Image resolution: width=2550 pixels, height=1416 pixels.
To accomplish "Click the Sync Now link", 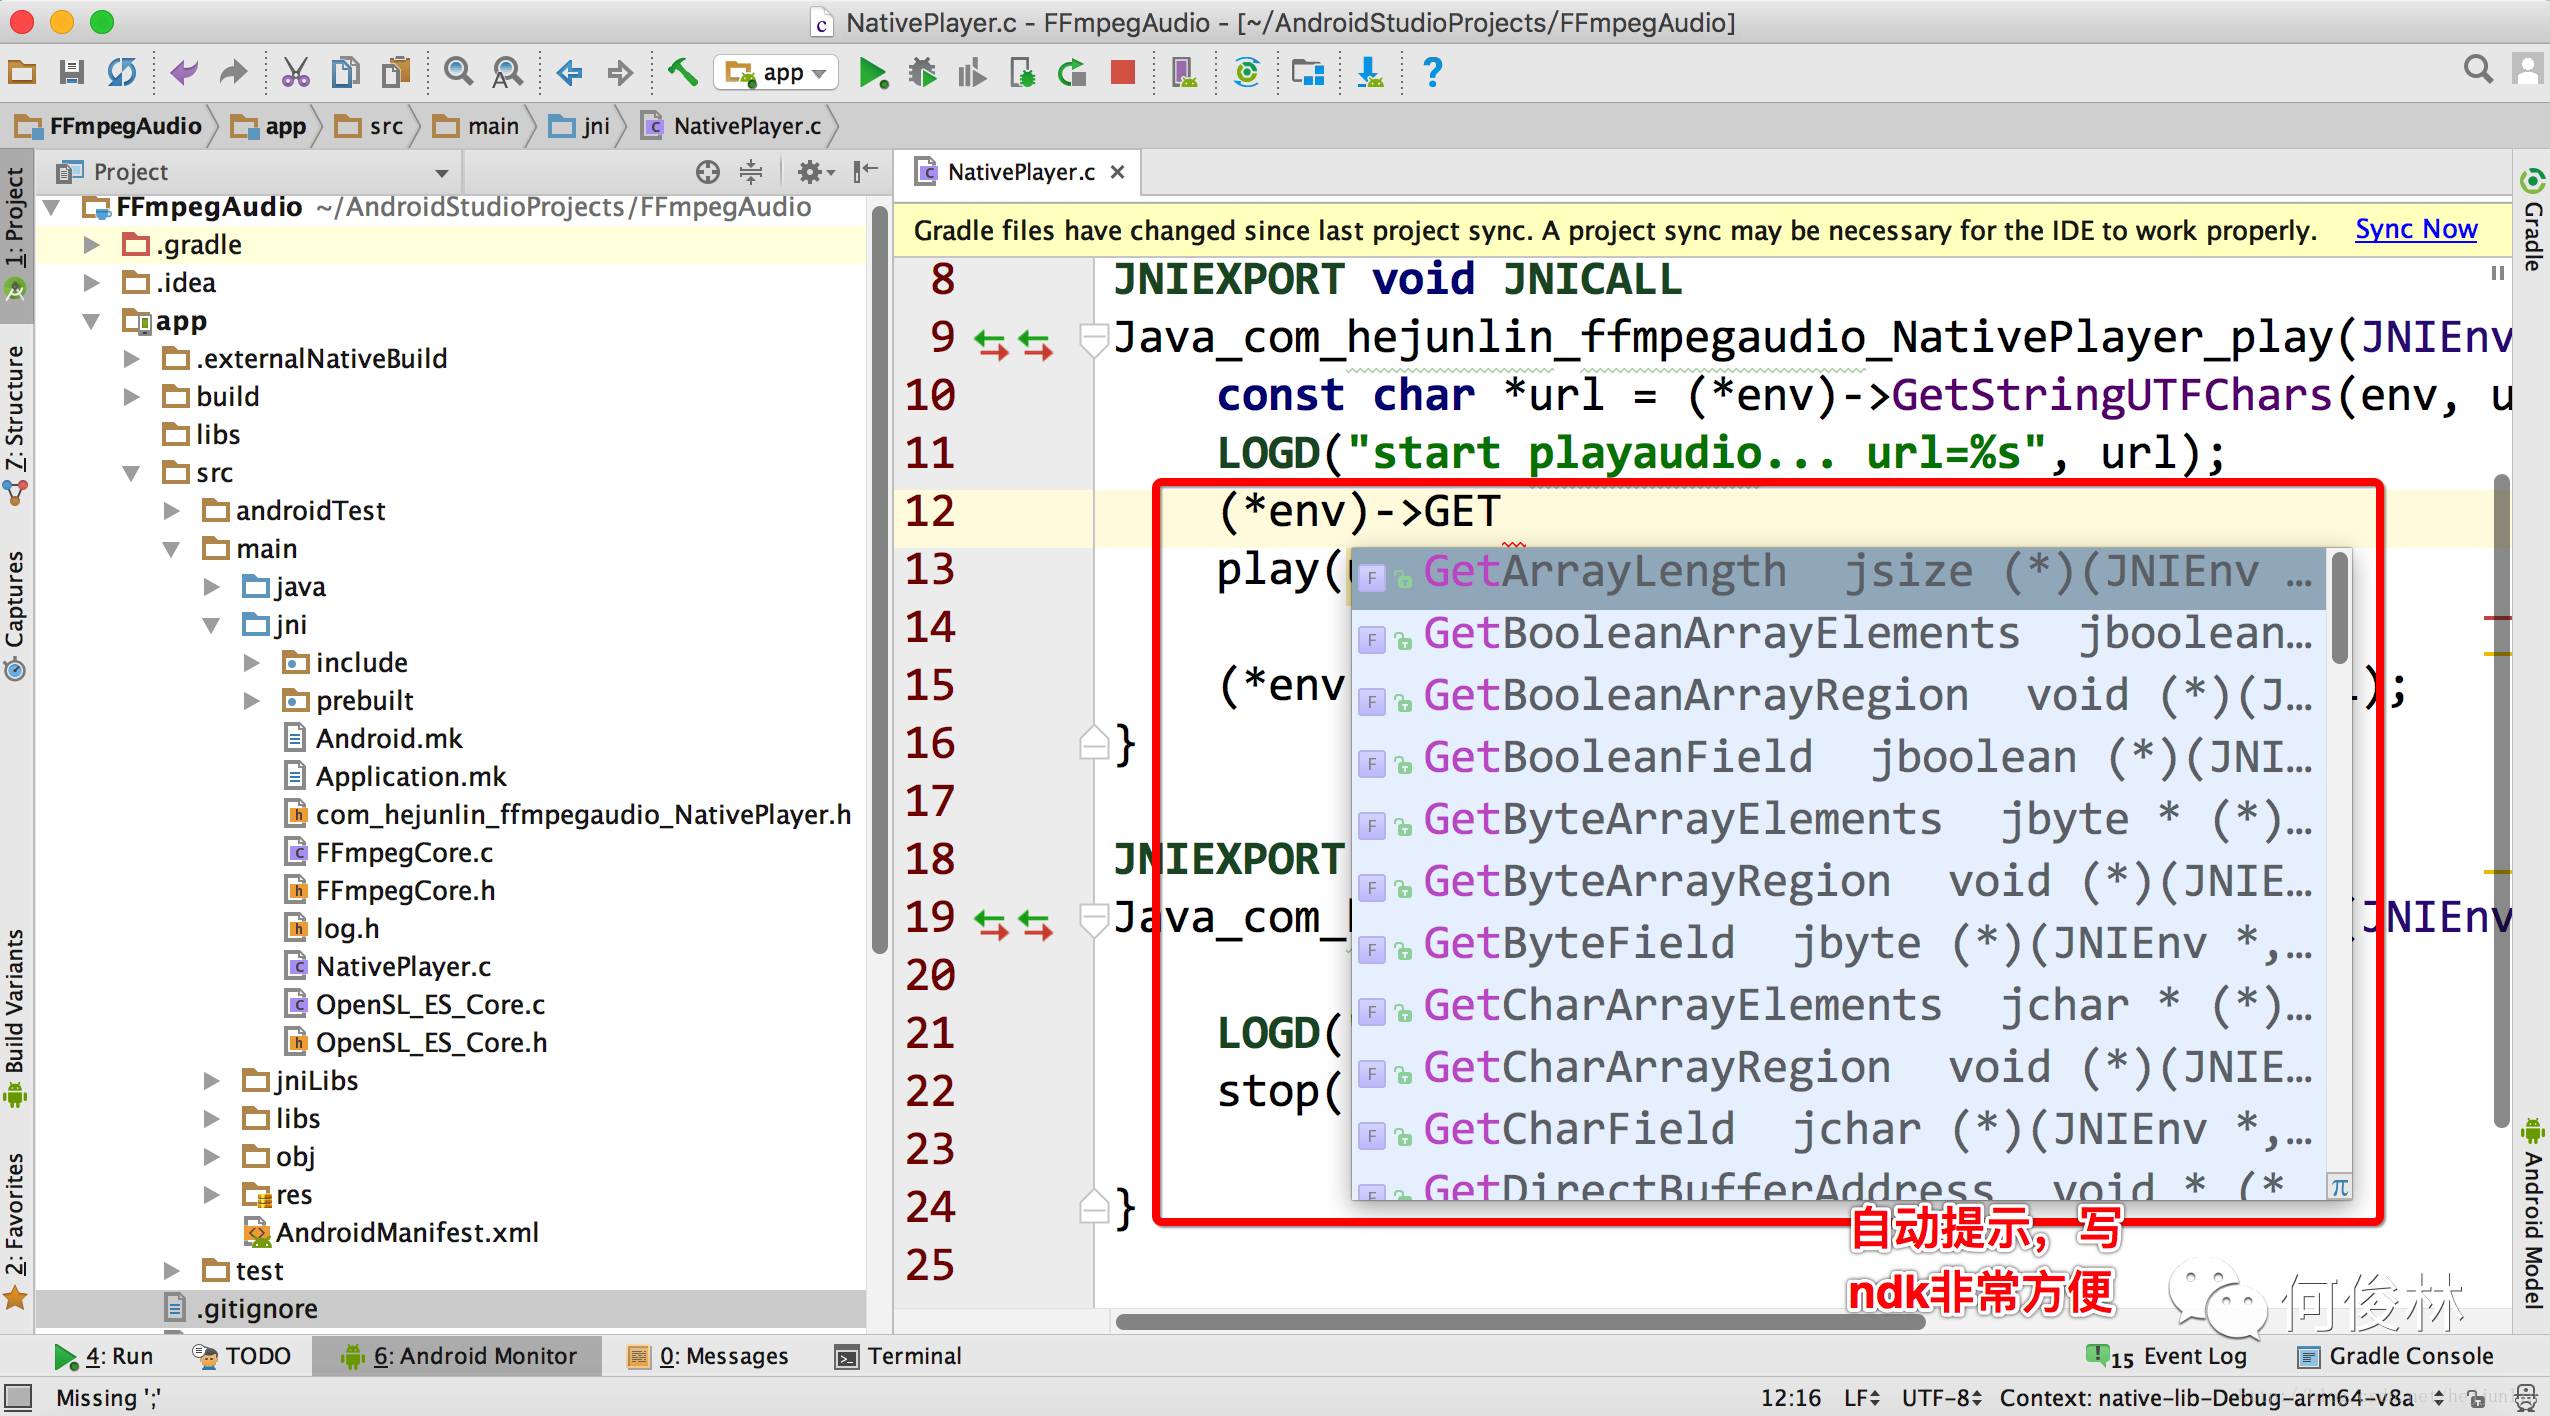I will [2415, 230].
